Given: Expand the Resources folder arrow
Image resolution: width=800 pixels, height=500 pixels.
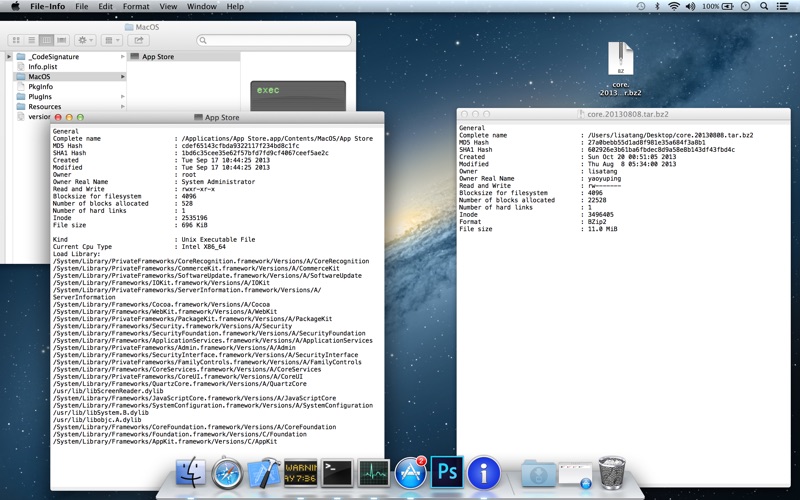Looking at the screenshot, I should (122, 106).
